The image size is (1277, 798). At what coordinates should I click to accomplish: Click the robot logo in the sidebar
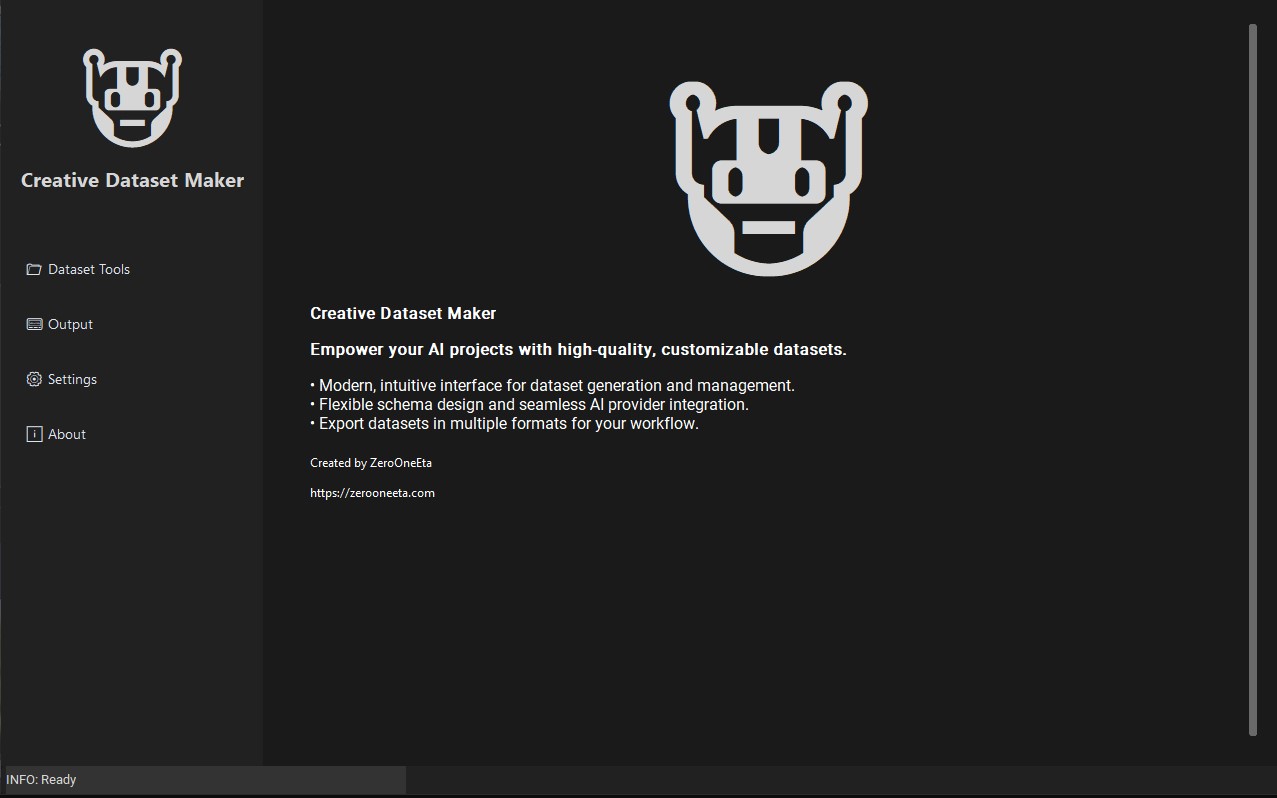pyautogui.click(x=132, y=98)
